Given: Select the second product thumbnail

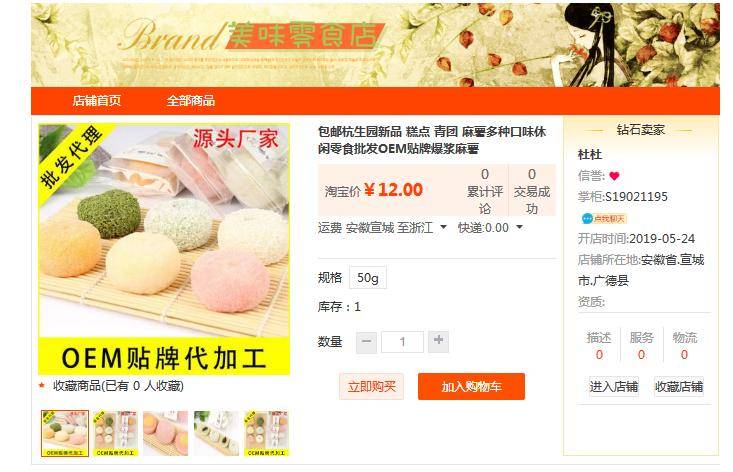Looking at the screenshot, I should tap(115, 433).
